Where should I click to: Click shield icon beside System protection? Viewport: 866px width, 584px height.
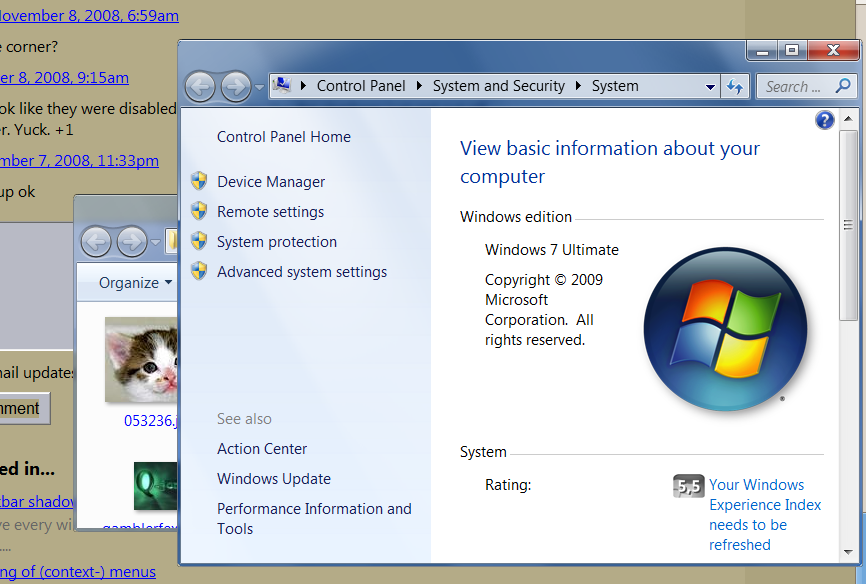(199, 240)
